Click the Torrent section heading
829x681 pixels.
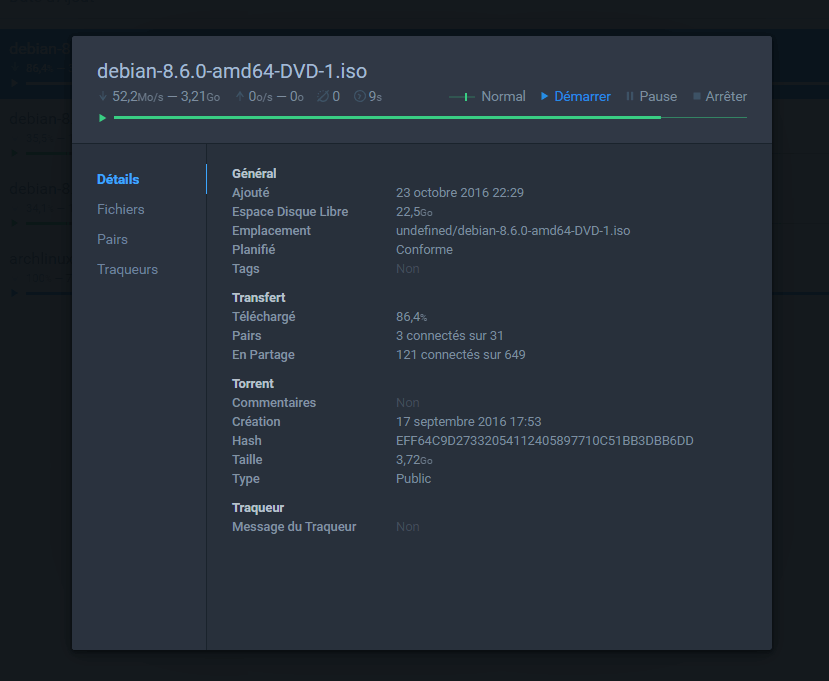(x=253, y=383)
